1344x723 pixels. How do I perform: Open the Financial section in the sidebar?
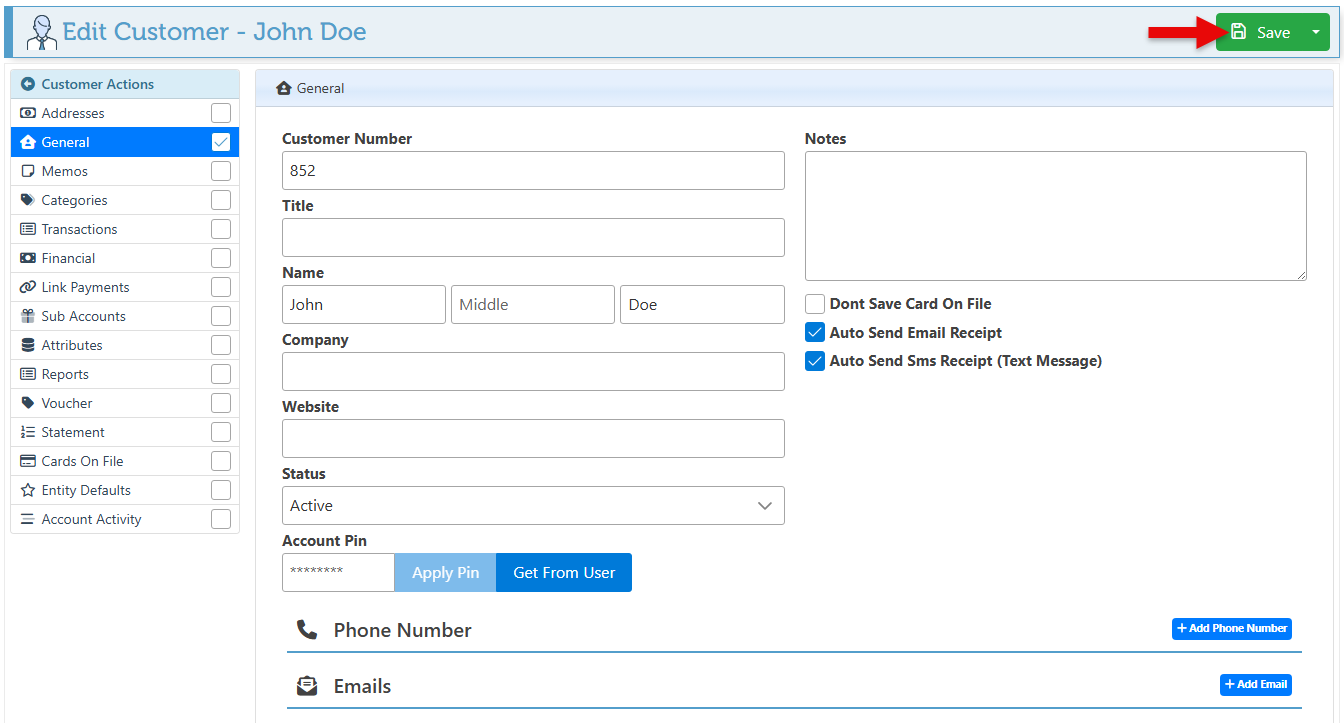[x=68, y=258]
